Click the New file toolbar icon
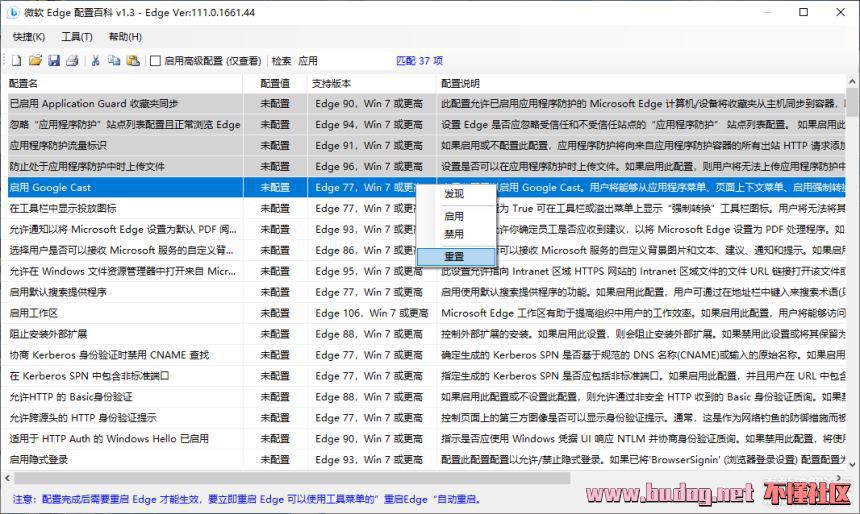The image size is (860, 514). pyautogui.click(x=17, y=61)
